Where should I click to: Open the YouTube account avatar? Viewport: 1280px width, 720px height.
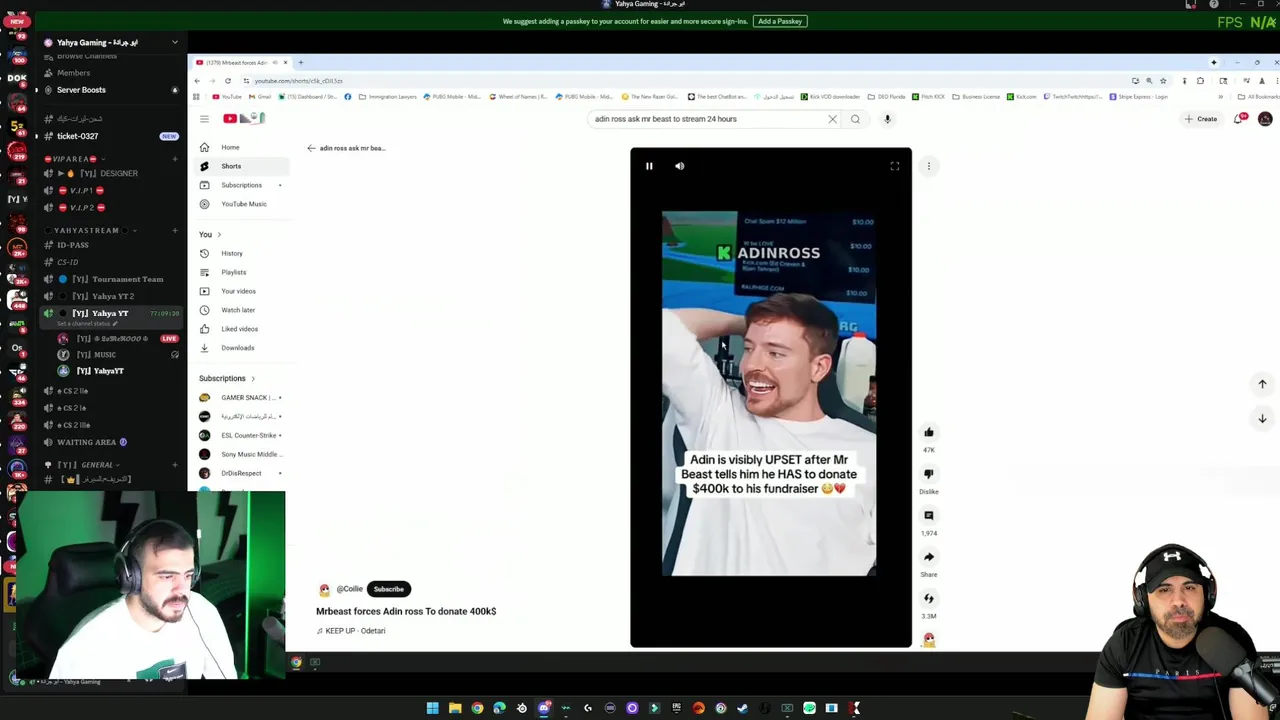pos(1265,119)
